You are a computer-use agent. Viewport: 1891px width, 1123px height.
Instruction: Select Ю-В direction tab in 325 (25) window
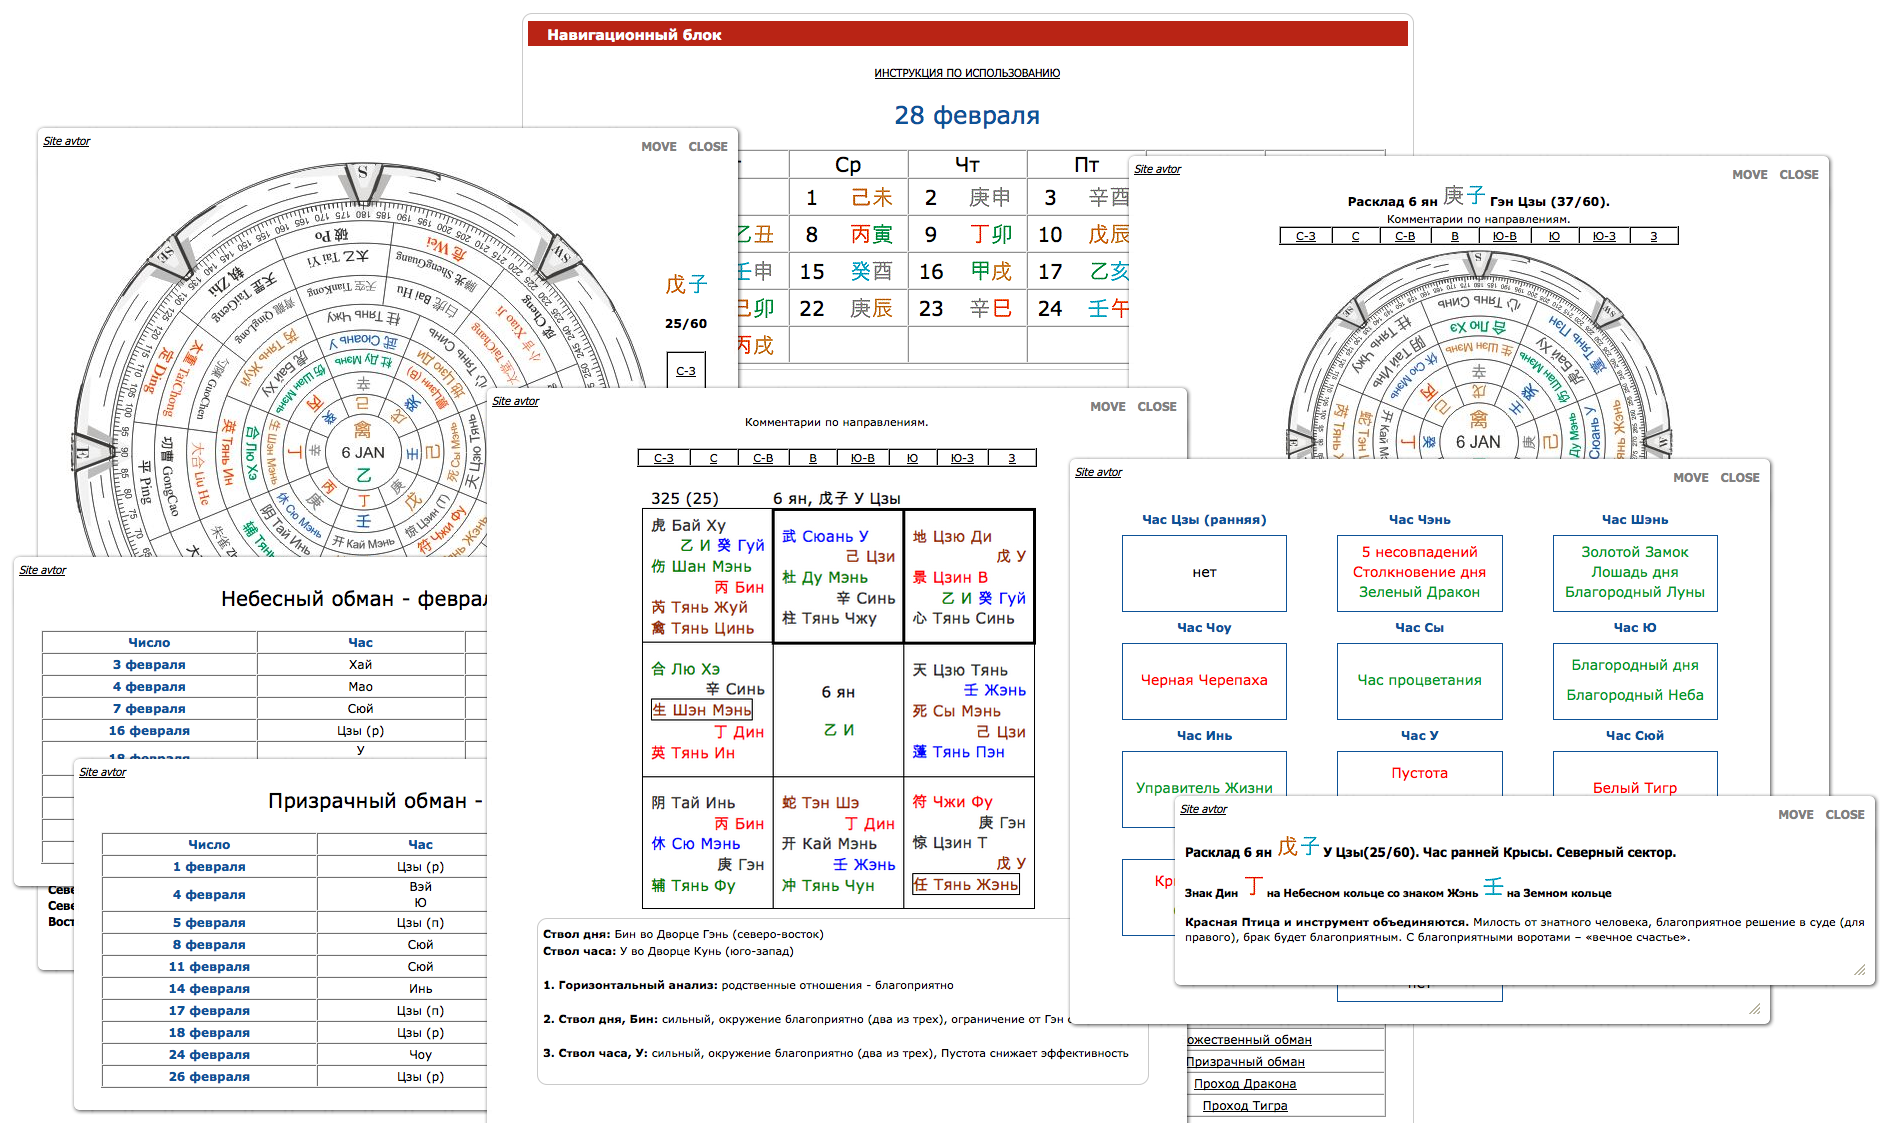[862, 458]
